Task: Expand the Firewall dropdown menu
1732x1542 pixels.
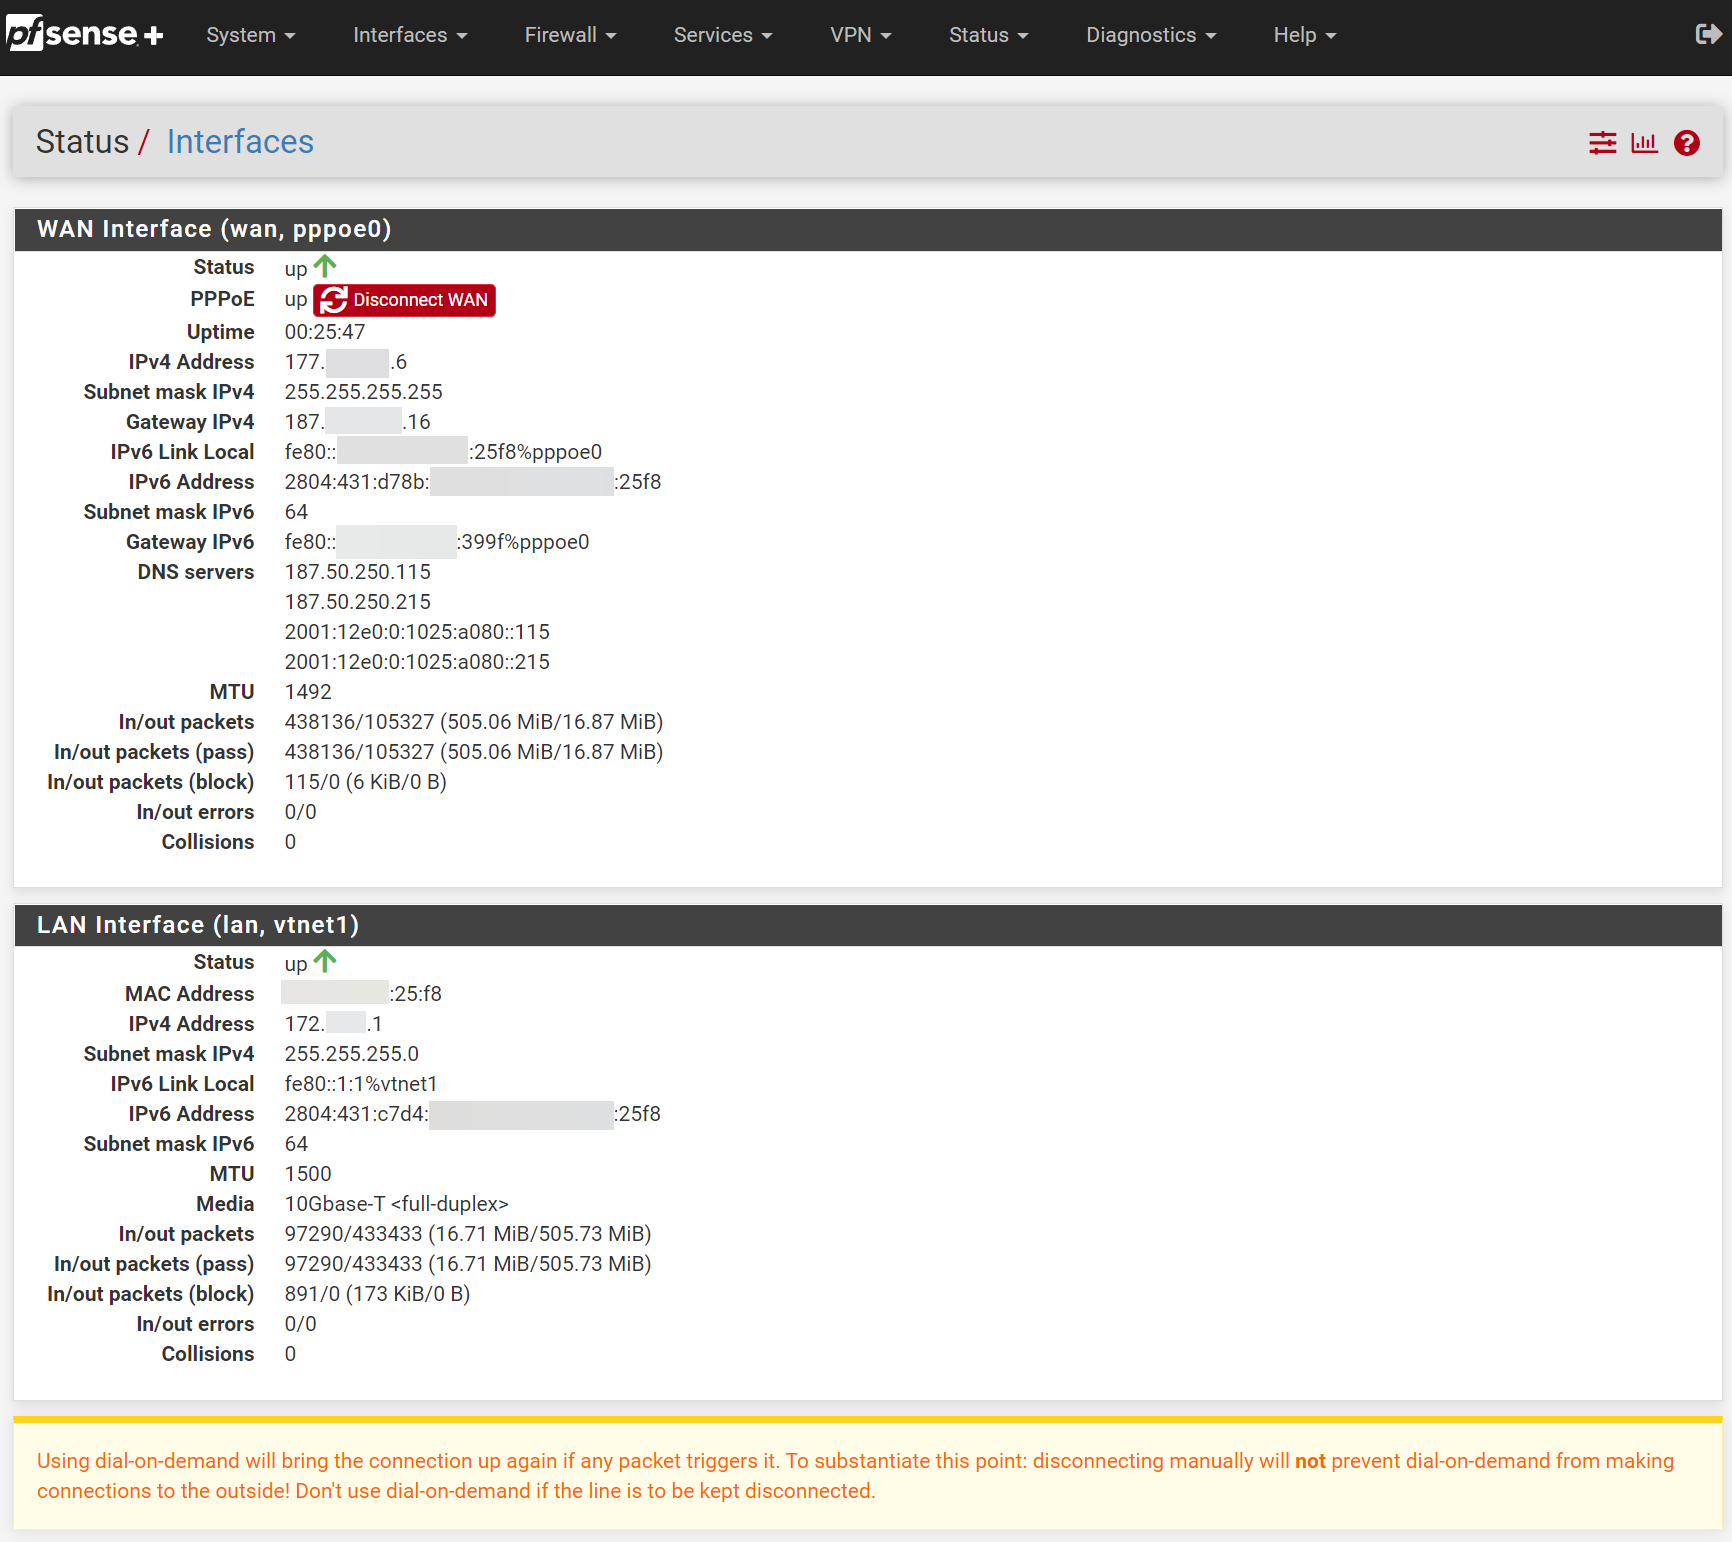Action: click(x=570, y=35)
